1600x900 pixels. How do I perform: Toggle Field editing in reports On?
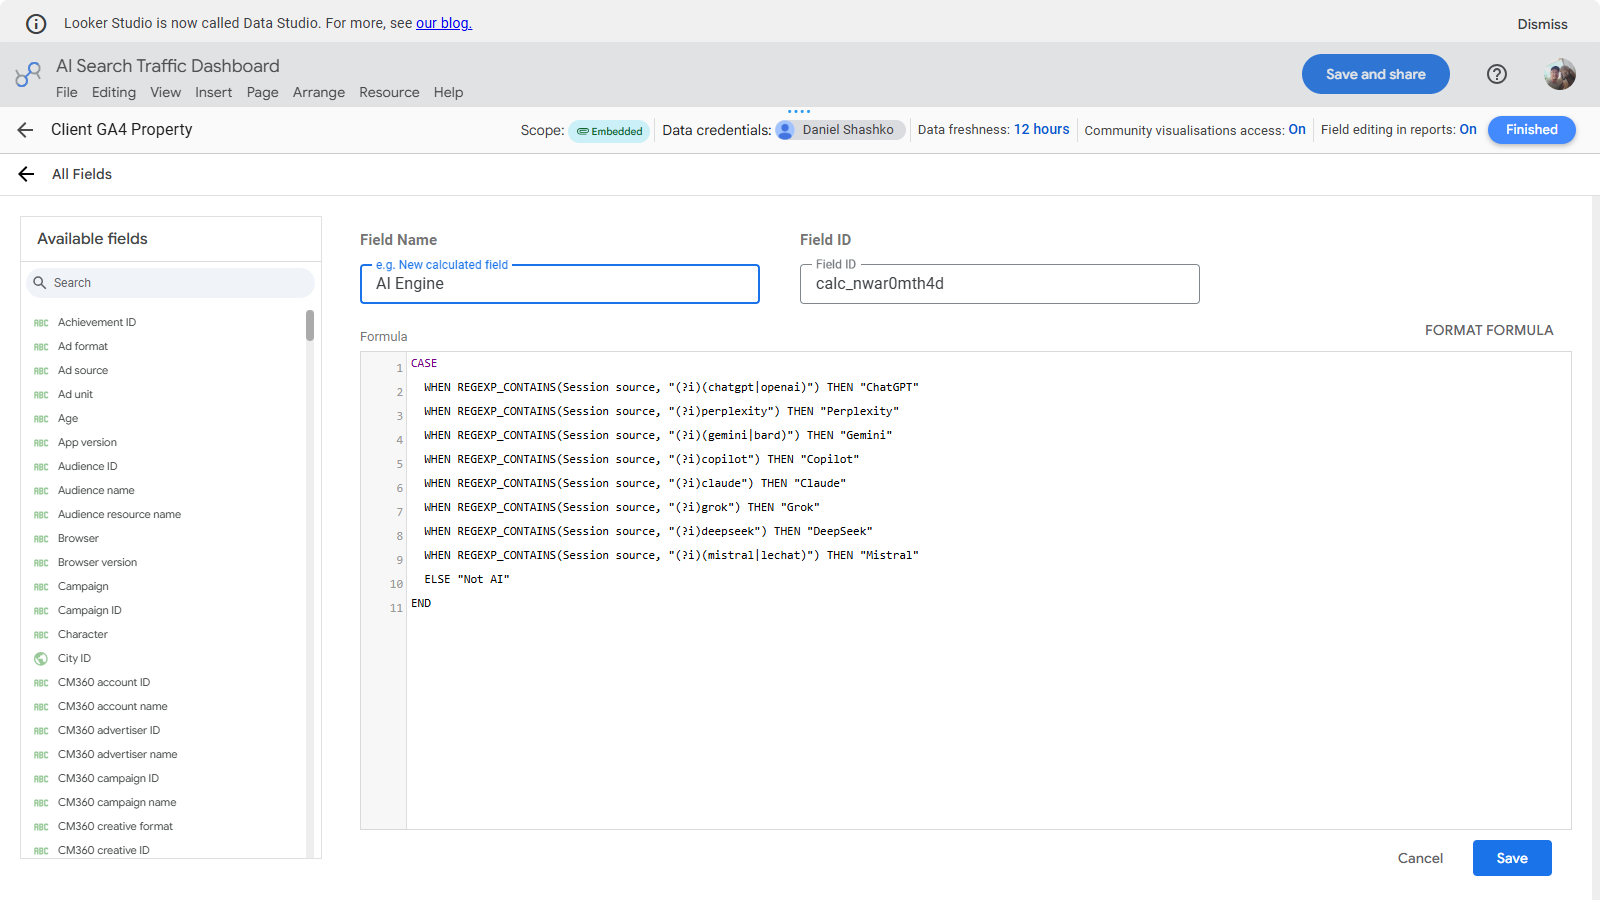click(x=1468, y=129)
